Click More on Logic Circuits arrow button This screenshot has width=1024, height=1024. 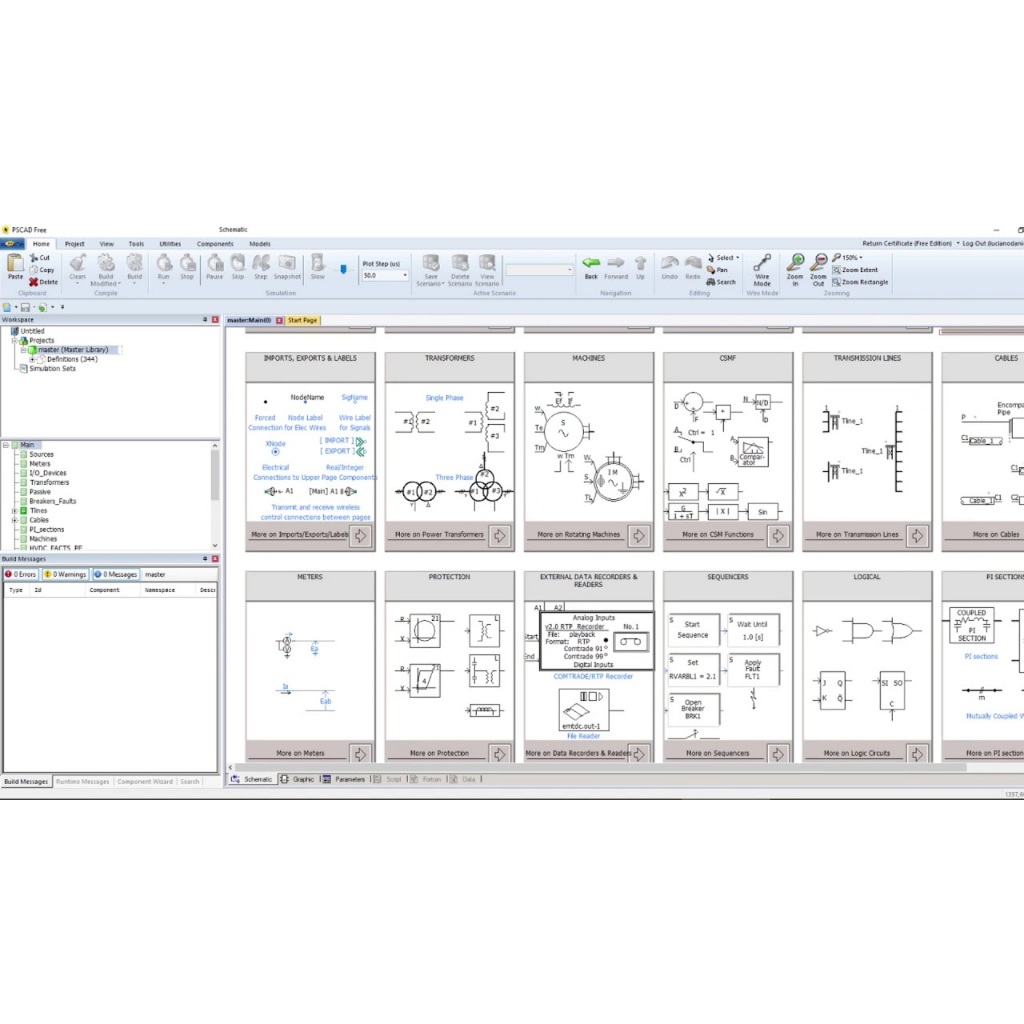pos(918,754)
